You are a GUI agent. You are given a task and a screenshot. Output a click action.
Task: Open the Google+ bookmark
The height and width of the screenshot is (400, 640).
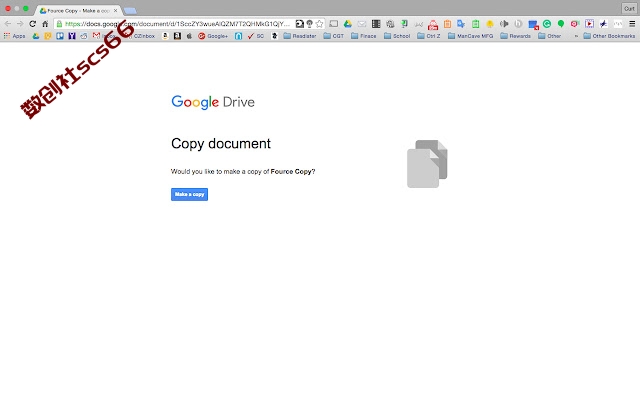coord(213,36)
